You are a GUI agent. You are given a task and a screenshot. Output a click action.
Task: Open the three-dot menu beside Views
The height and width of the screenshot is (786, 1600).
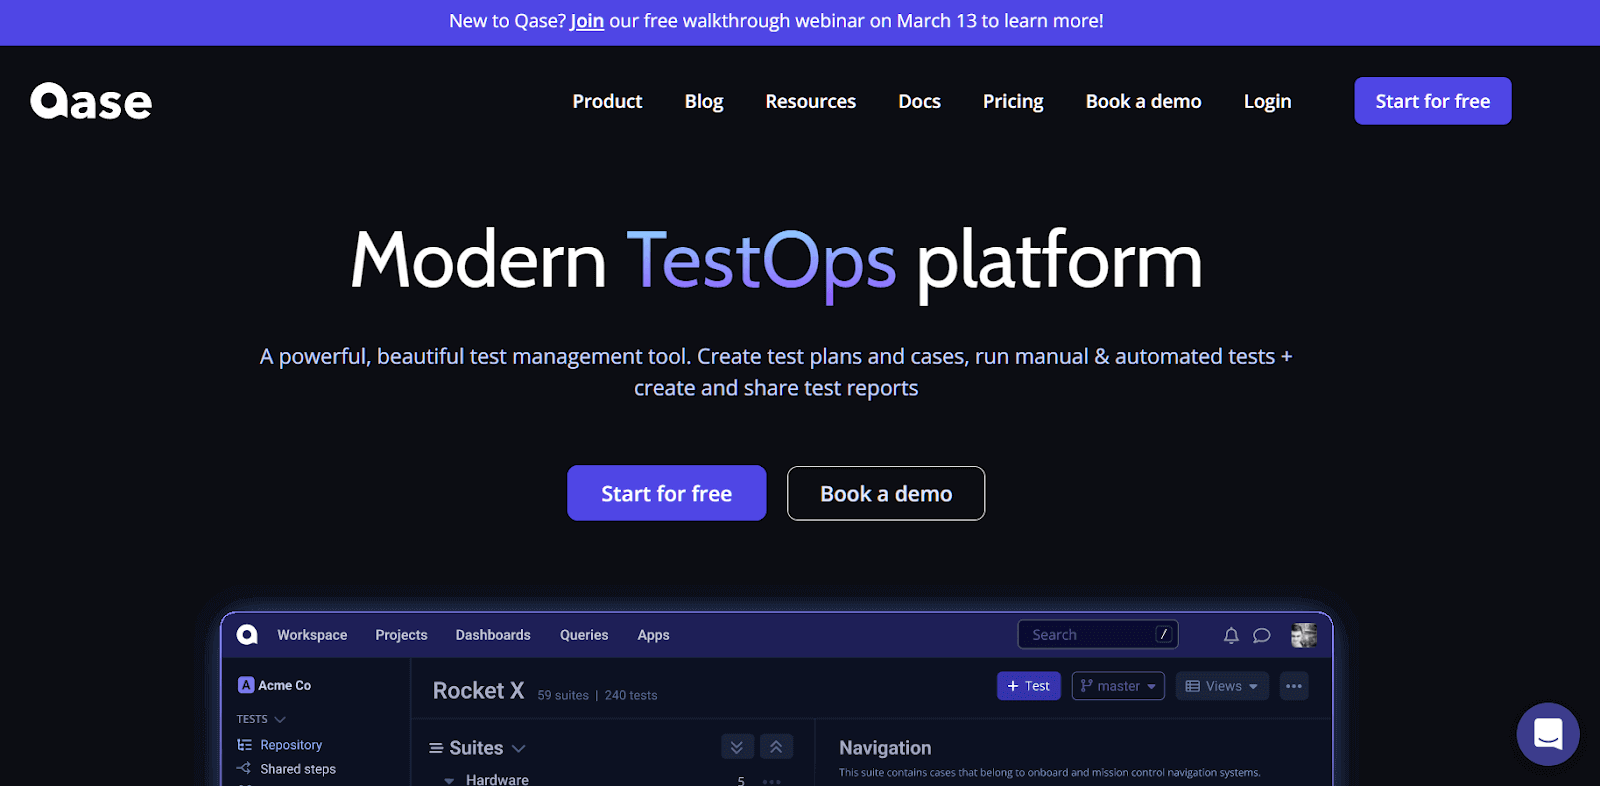click(1294, 686)
